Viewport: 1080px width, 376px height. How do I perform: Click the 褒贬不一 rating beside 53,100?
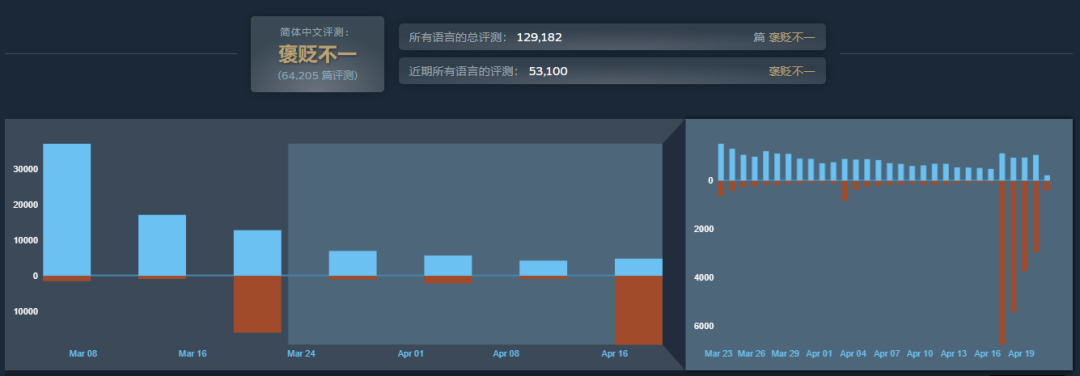[792, 71]
